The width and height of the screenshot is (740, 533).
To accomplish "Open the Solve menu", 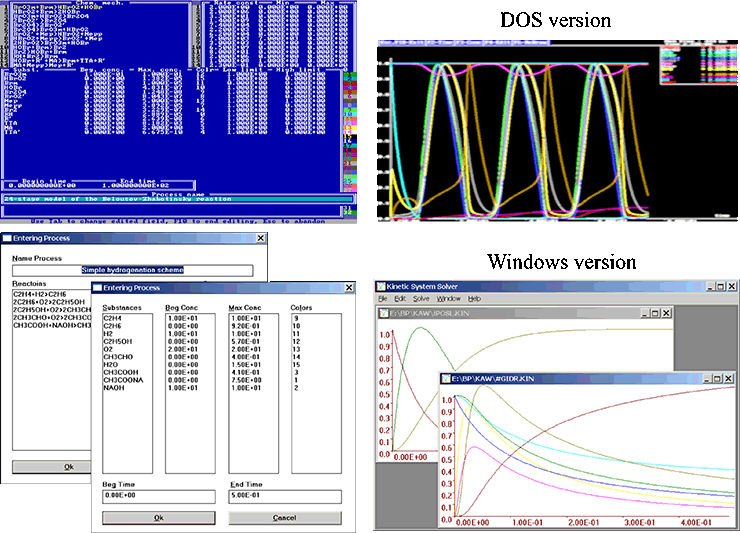I will point(421,299).
